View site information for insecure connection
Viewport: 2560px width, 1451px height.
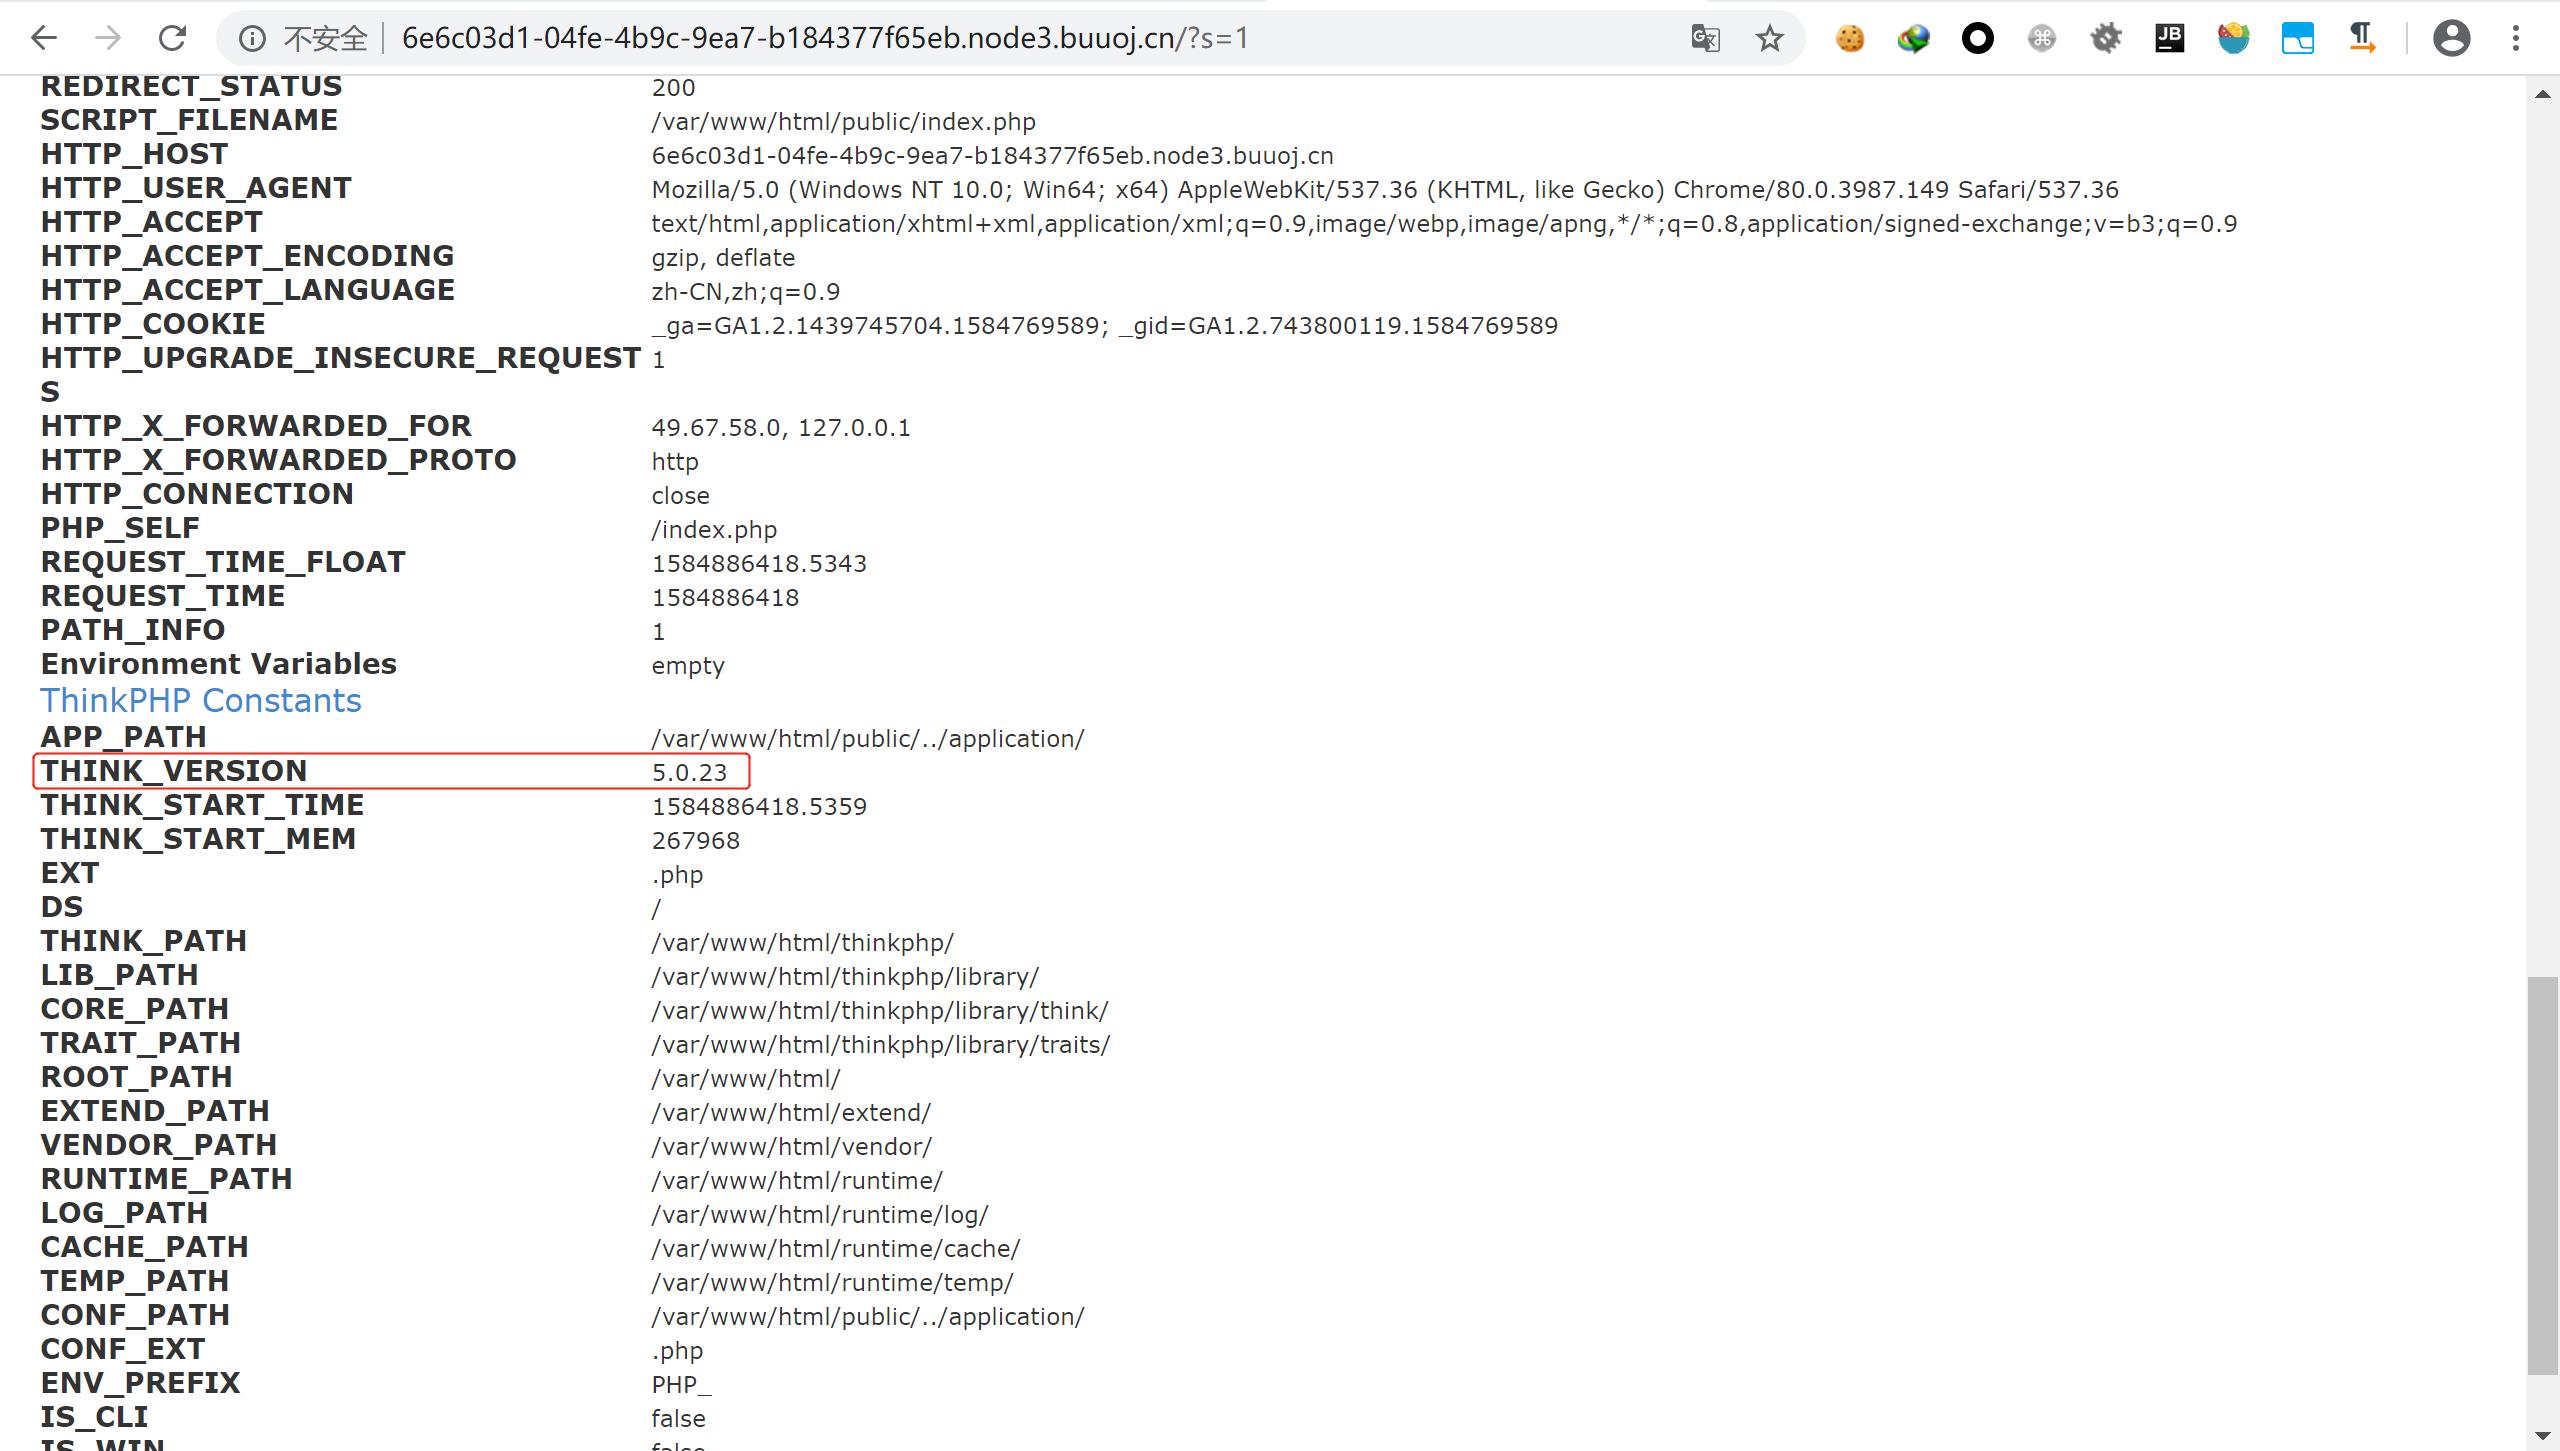pyautogui.click(x=252, y=38)
